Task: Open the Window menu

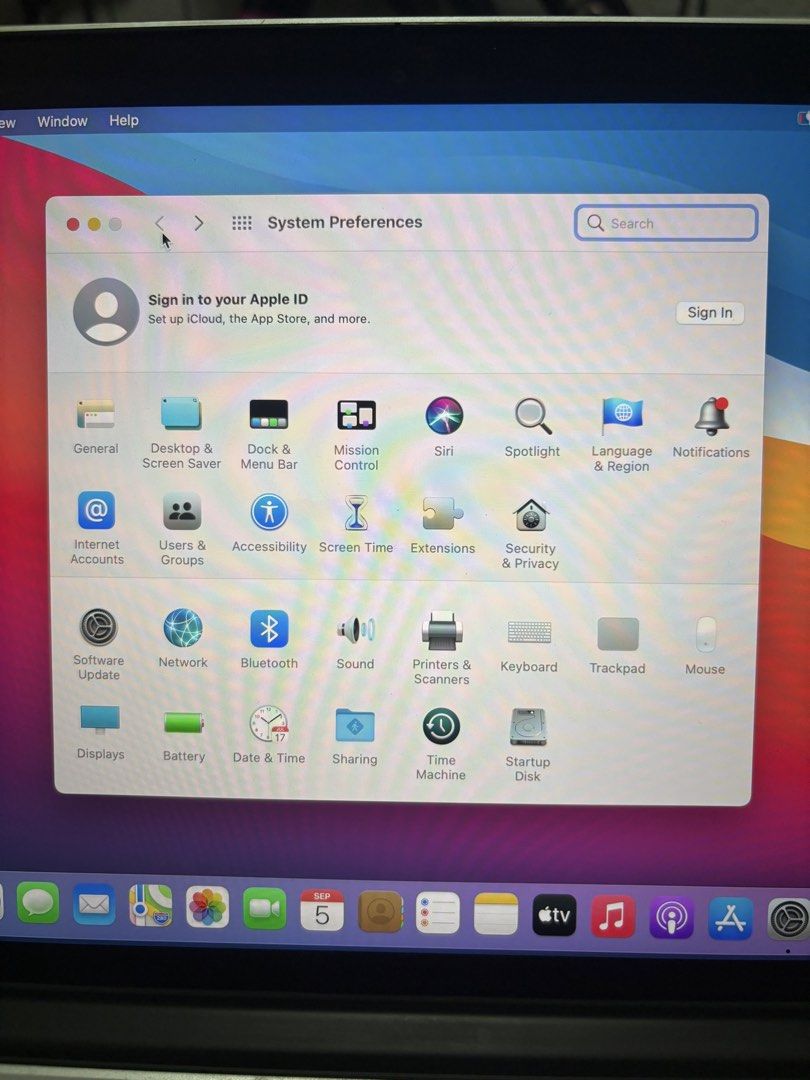Action: pyautogui.click(x=62, y=121)
